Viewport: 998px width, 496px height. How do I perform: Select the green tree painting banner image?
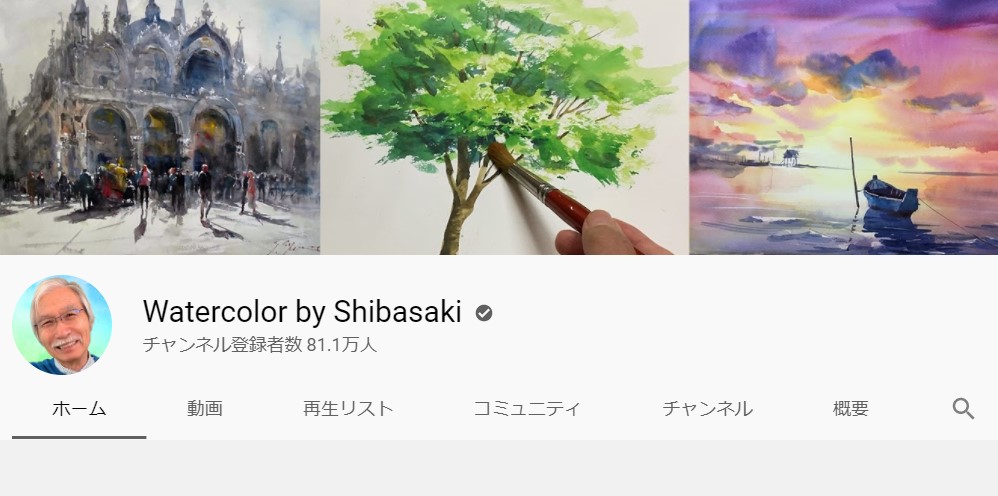pyautogui.click(x=504, y=127)
